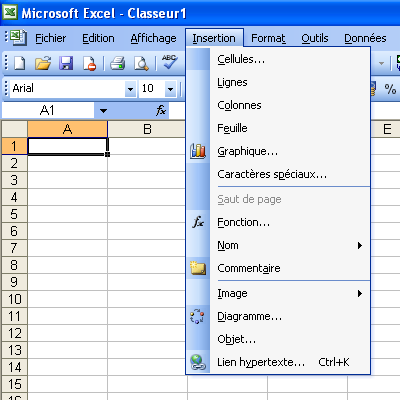Select row 13 header
The image size is (400, 400).
(14, 350)
